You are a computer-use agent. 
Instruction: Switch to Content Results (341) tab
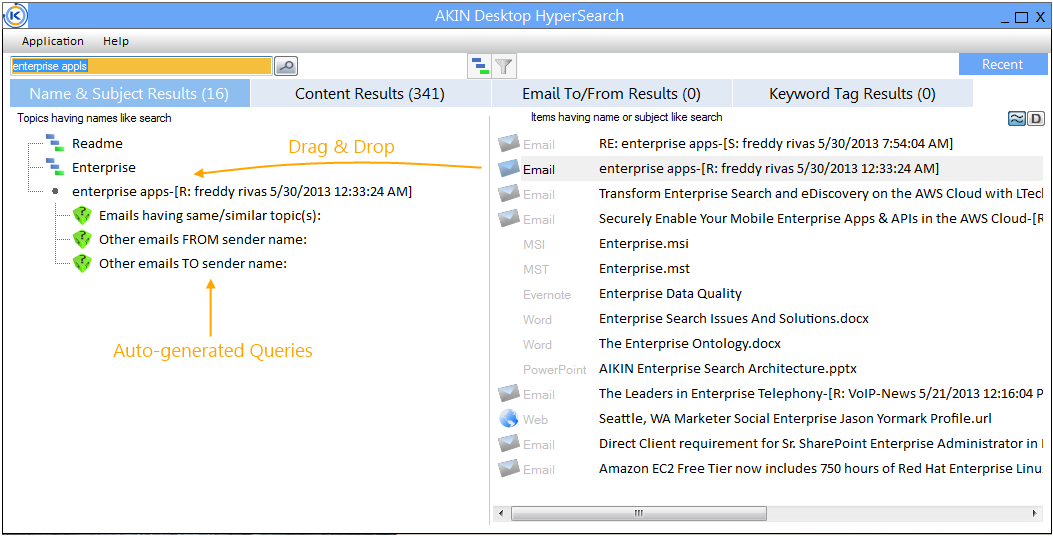pos(370,93)
